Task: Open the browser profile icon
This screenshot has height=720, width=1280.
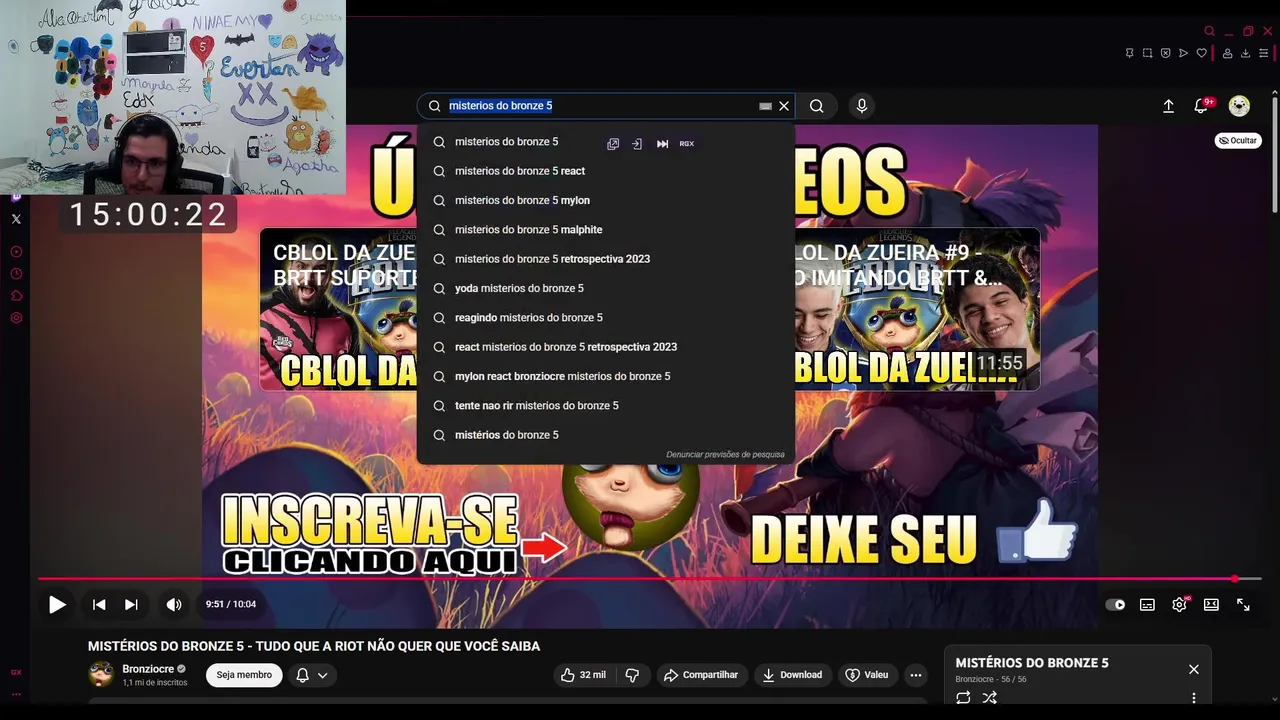Action: coord(1228,53)
